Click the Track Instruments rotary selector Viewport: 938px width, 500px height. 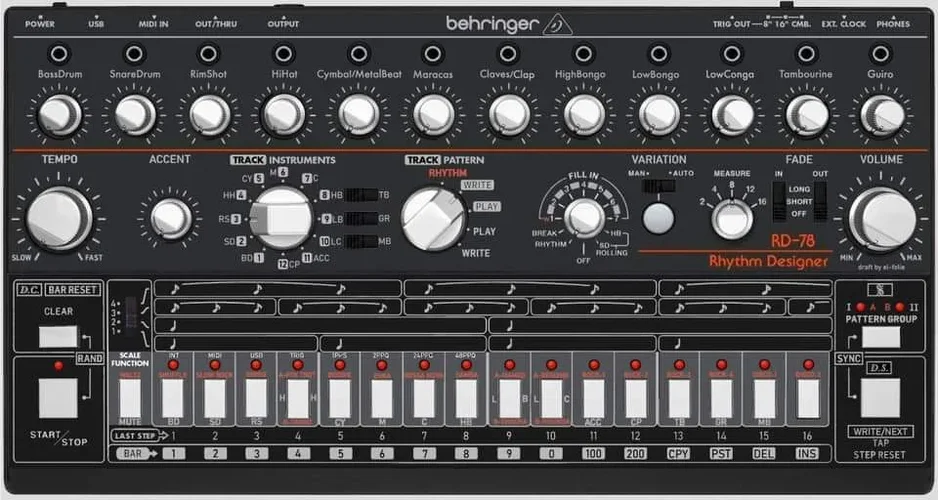[281, 218]
